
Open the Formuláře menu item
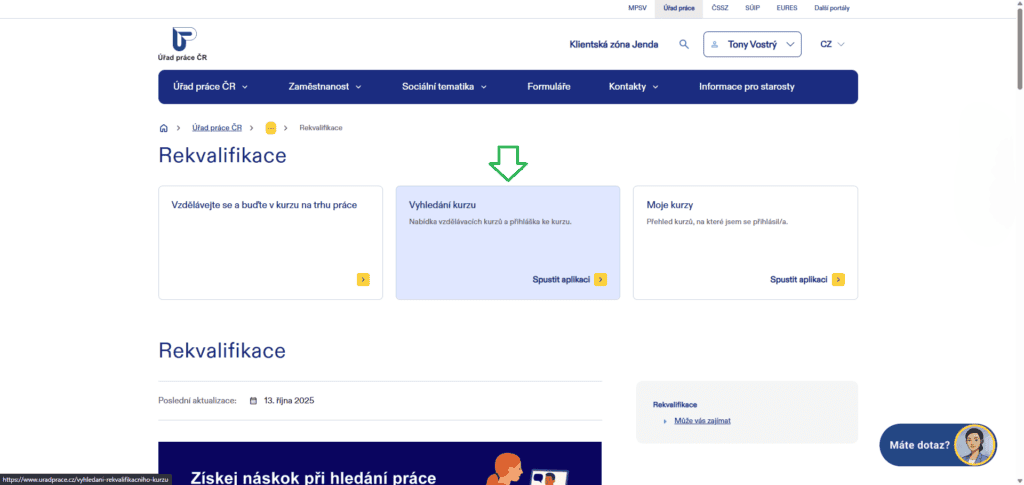click(x=549, y=87)
